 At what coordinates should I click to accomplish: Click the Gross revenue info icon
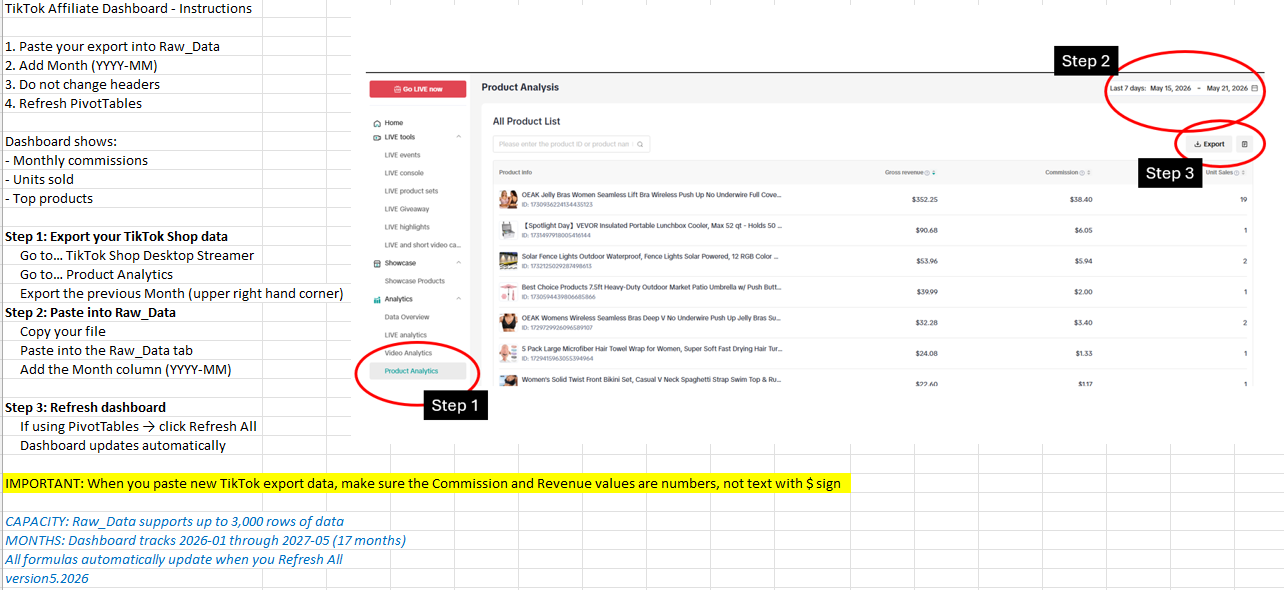click(926, 172)
